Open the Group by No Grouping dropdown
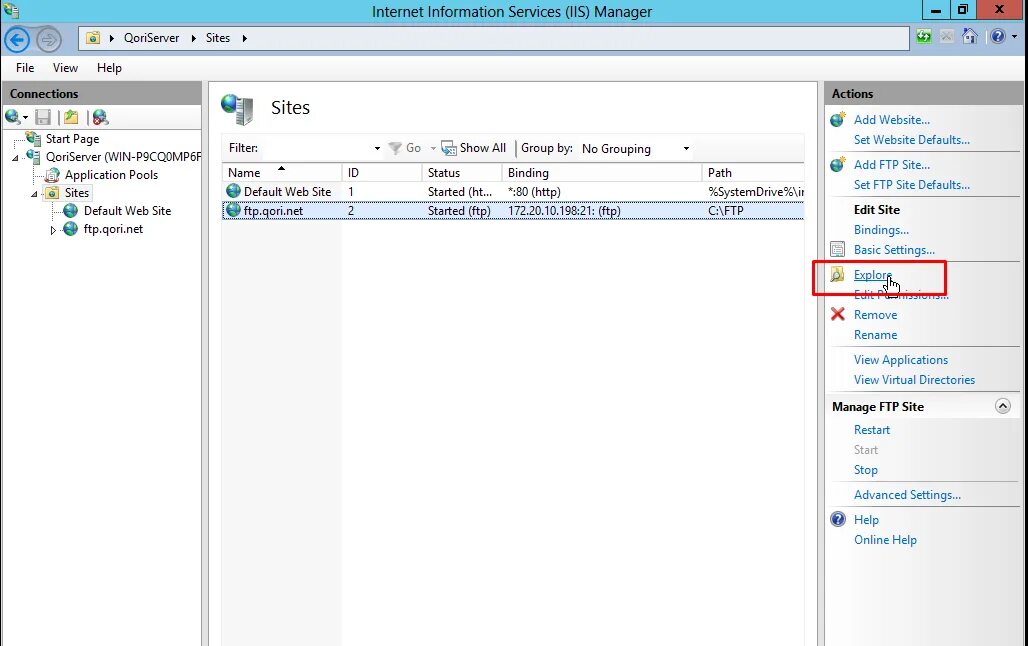 pyautogui.click(x=635, y=149)
